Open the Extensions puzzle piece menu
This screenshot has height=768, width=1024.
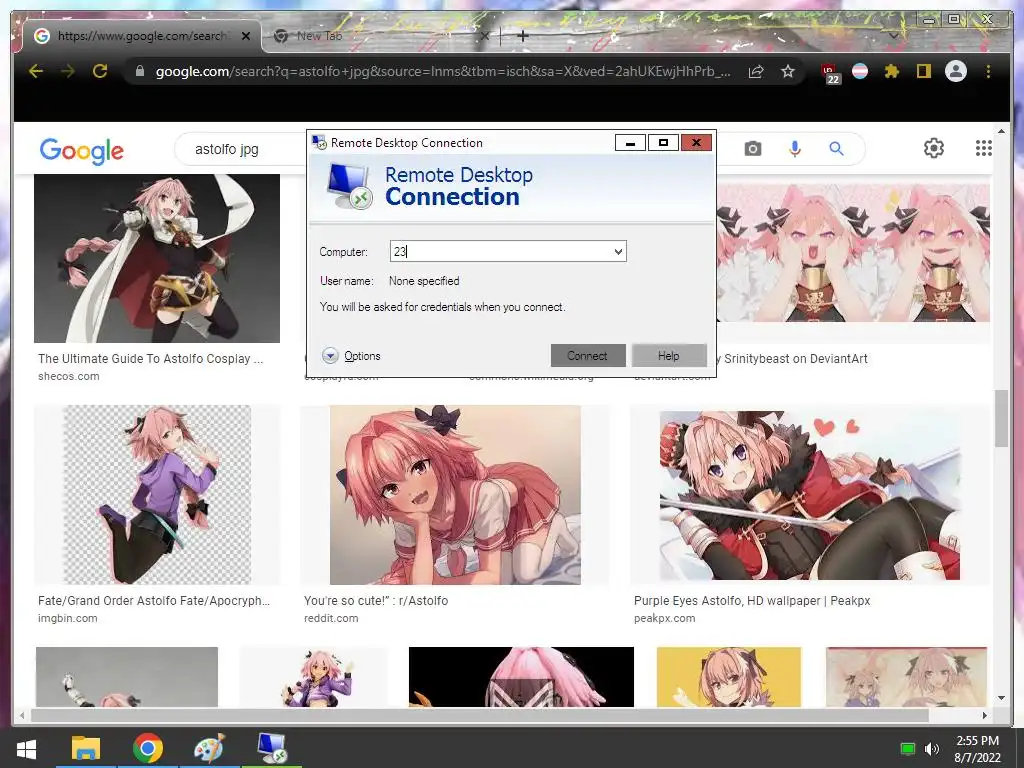click(891, 71)
